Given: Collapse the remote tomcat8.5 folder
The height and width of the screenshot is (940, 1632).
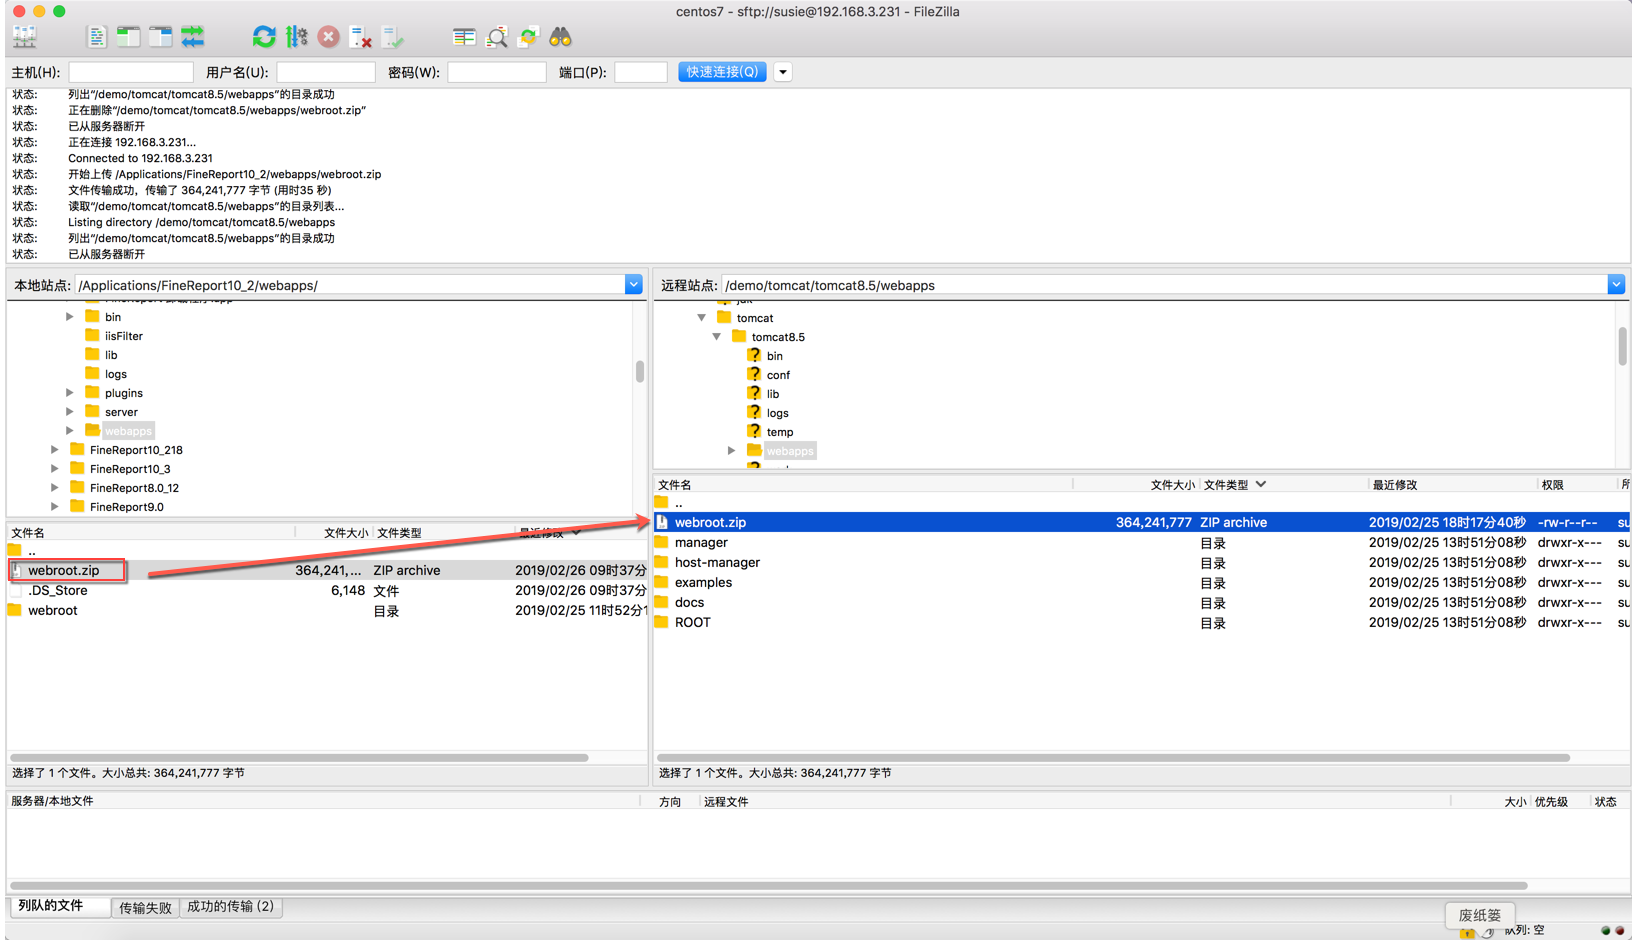Looking at the screenshot, I should (x=716, y=337).
